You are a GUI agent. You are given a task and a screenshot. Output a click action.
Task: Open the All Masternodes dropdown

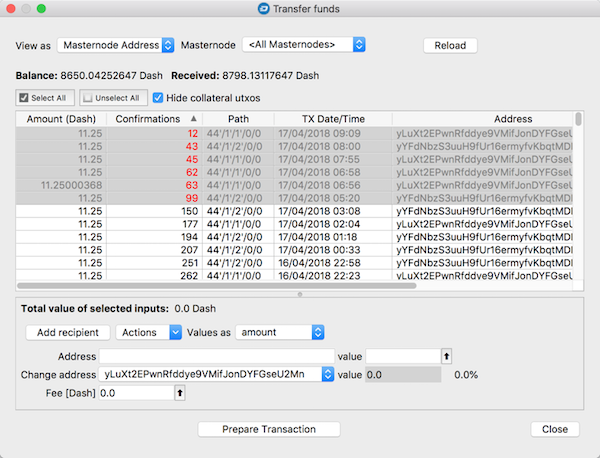pyautogui.click(x=303, y=45)
